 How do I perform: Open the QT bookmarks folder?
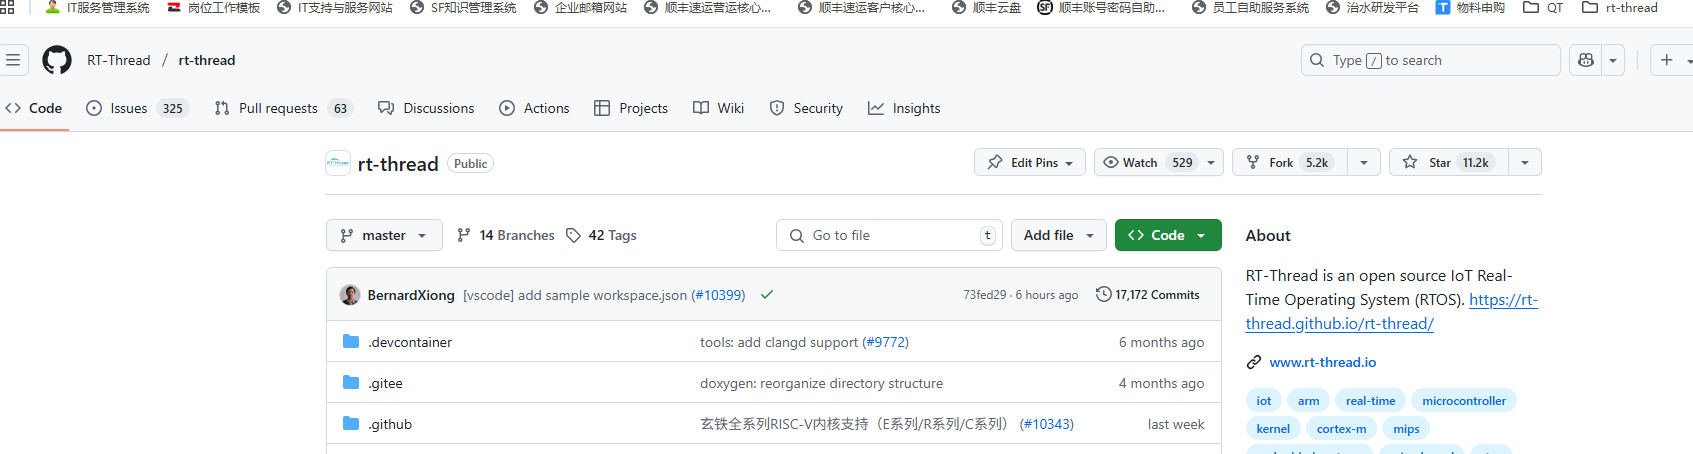click(x=1543, y=7)
